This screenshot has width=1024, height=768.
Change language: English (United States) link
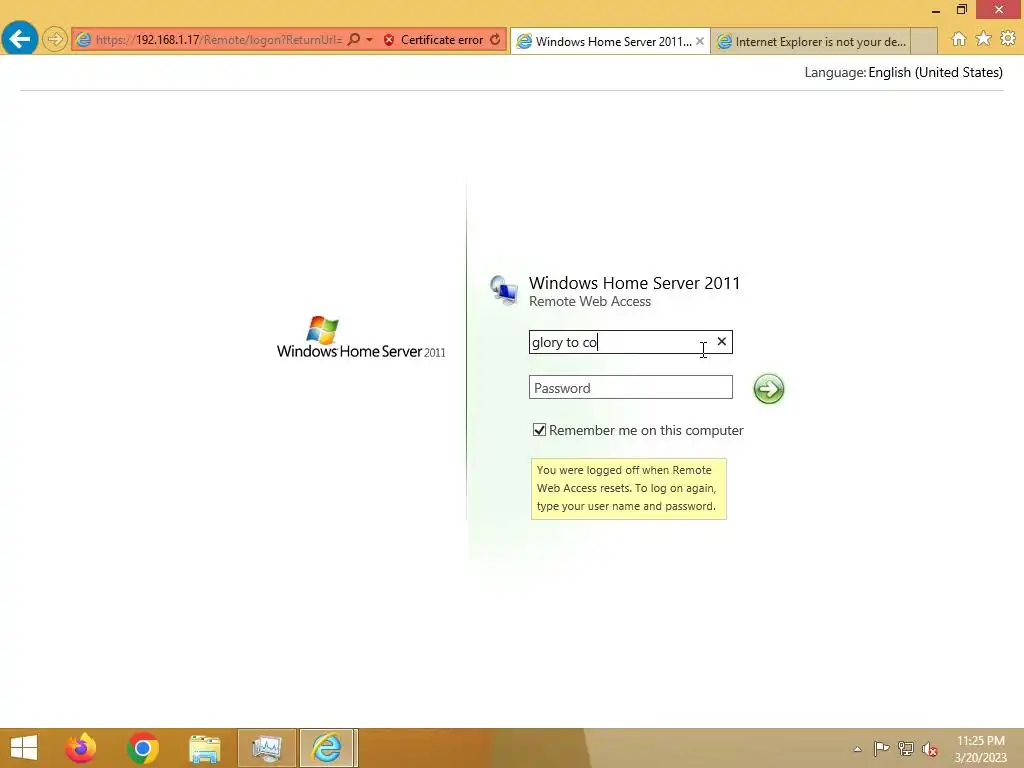point(935,72)
